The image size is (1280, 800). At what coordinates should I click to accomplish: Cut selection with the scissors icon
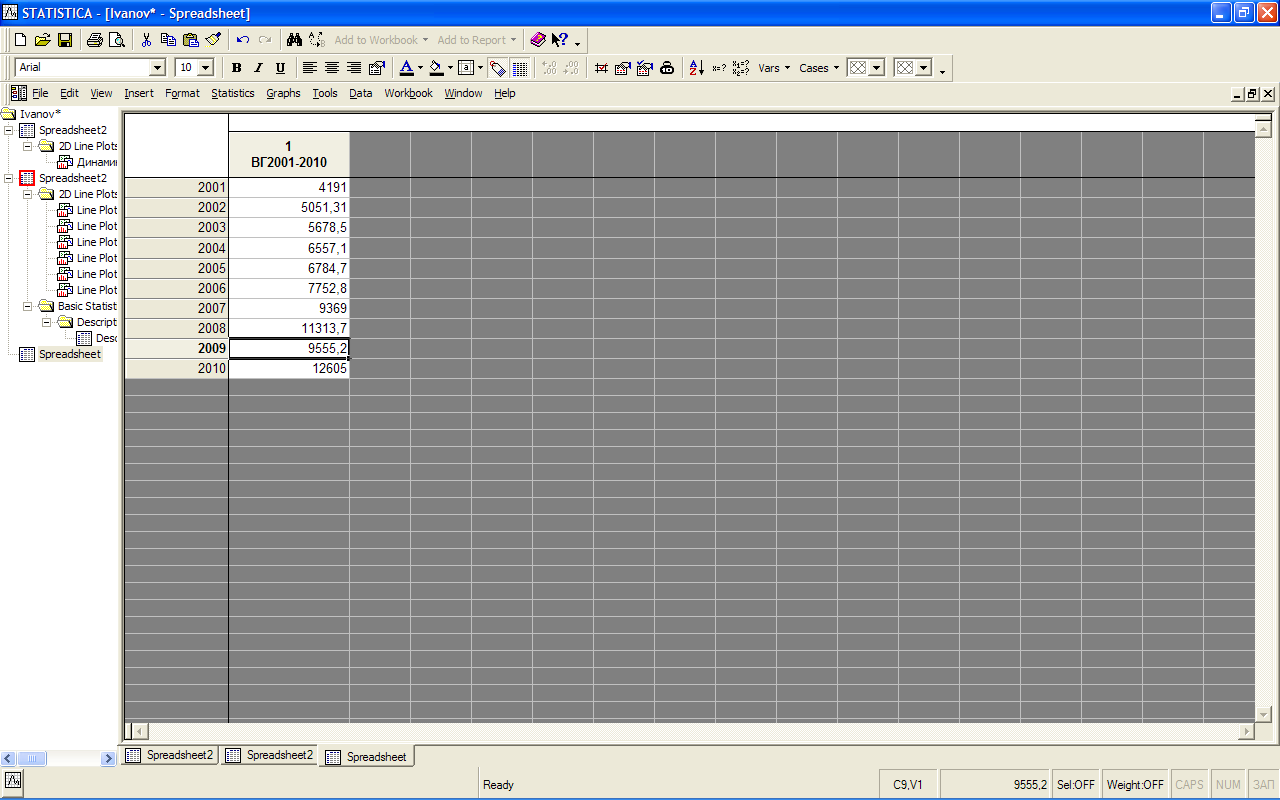tap(146, 40)
